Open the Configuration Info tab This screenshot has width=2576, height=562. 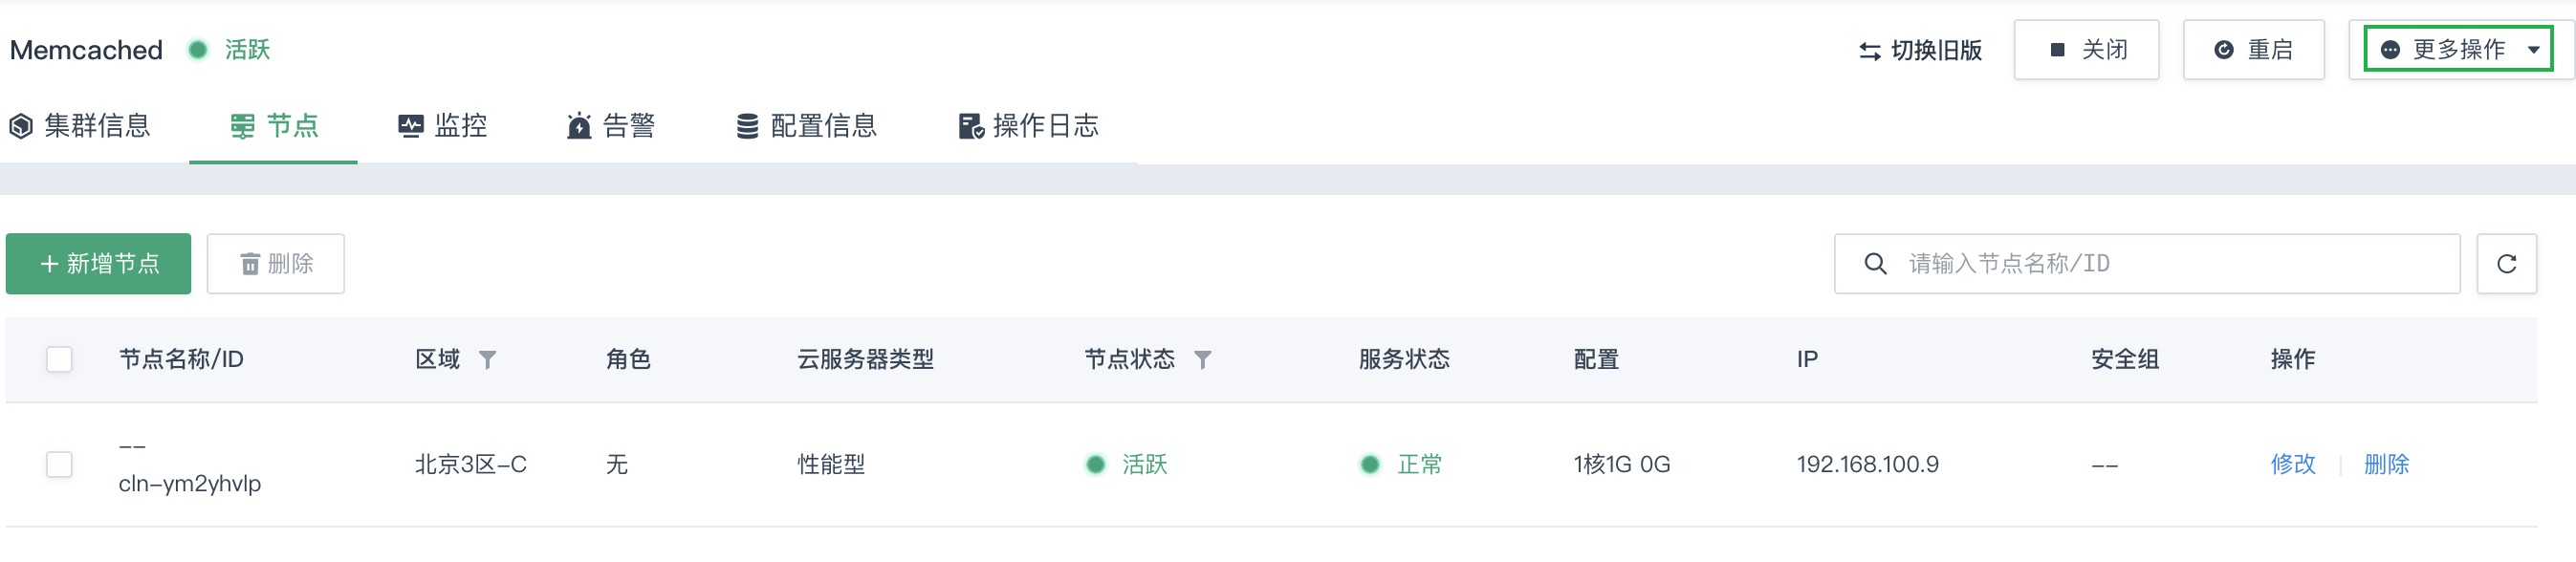[807, 126]
